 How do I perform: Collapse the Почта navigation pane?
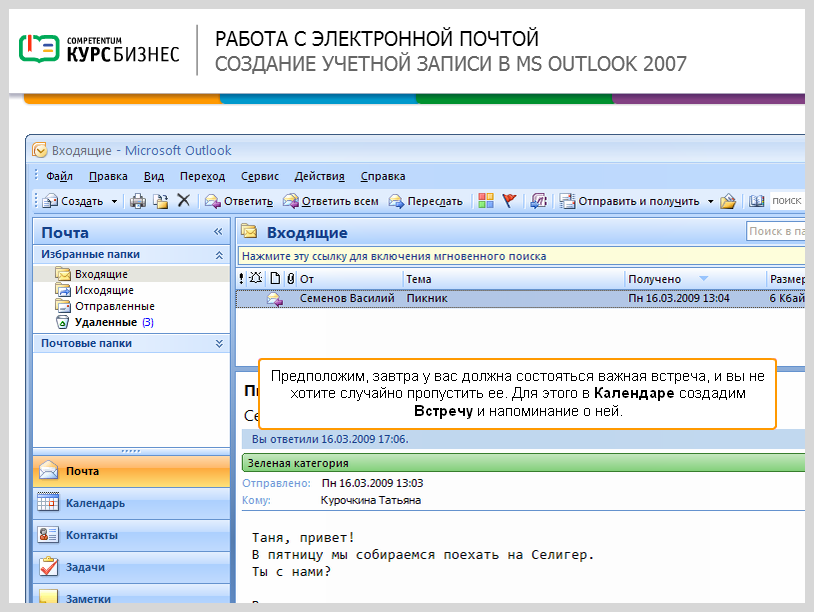pyautogui.click(x=218, y=232)
